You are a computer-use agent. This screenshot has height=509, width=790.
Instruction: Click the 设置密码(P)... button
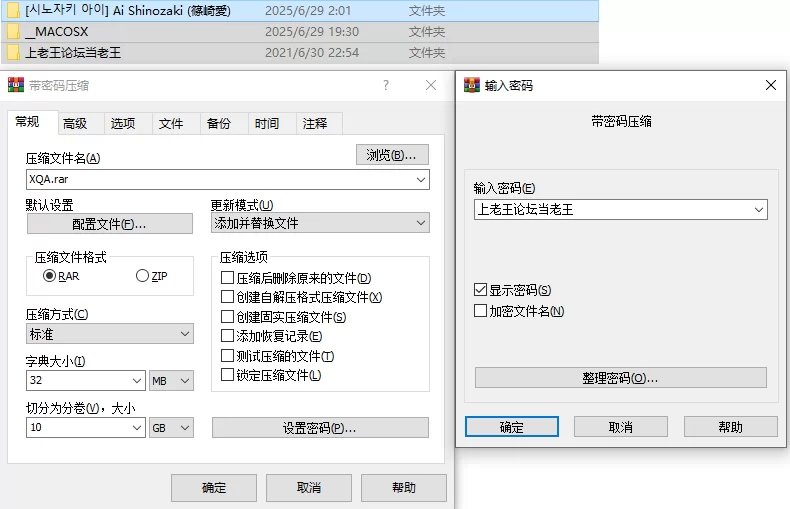click(320, 428)
